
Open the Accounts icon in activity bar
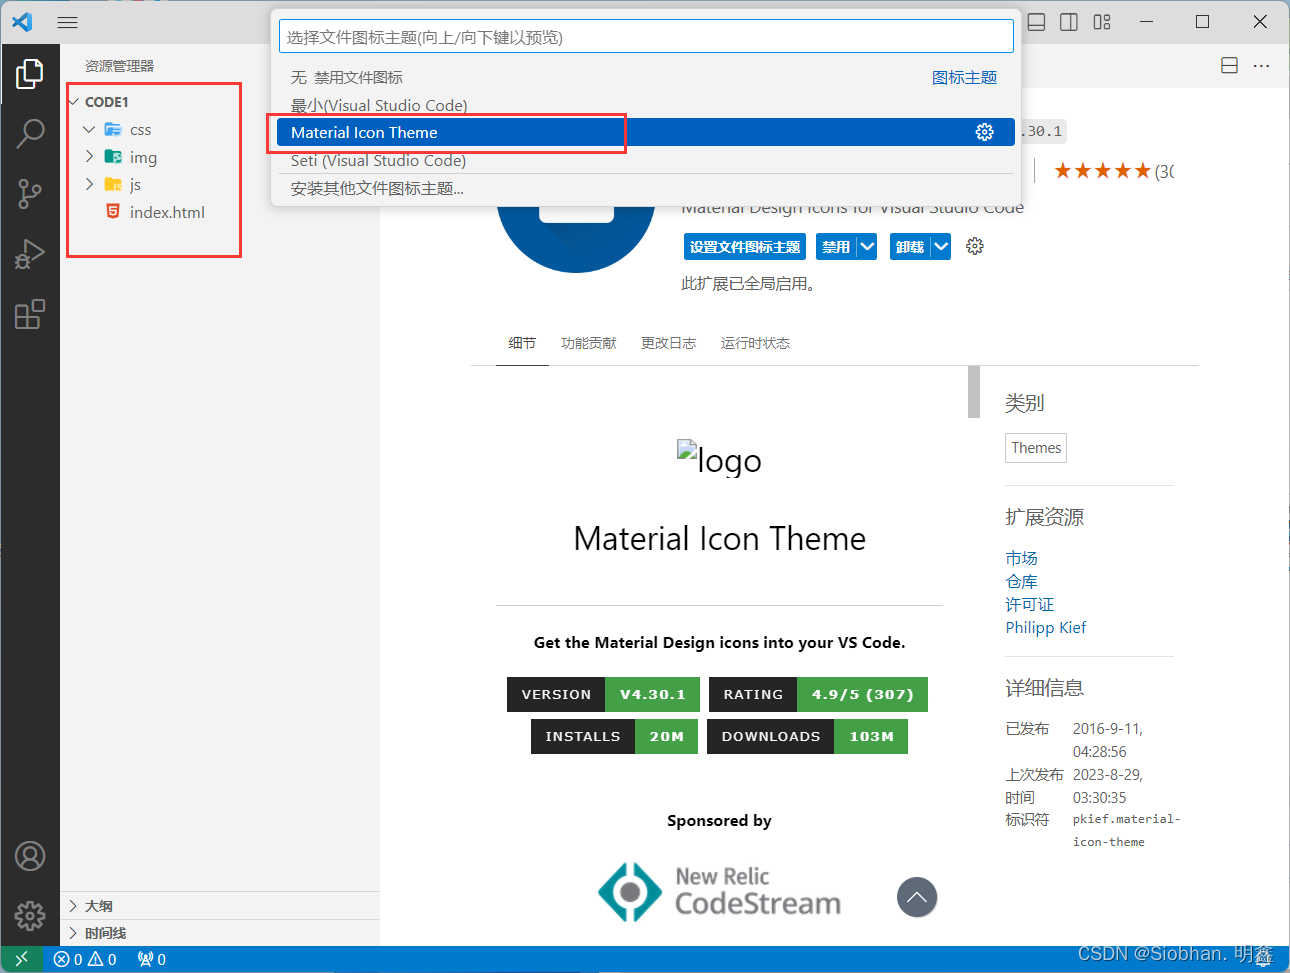pos(30,856)
